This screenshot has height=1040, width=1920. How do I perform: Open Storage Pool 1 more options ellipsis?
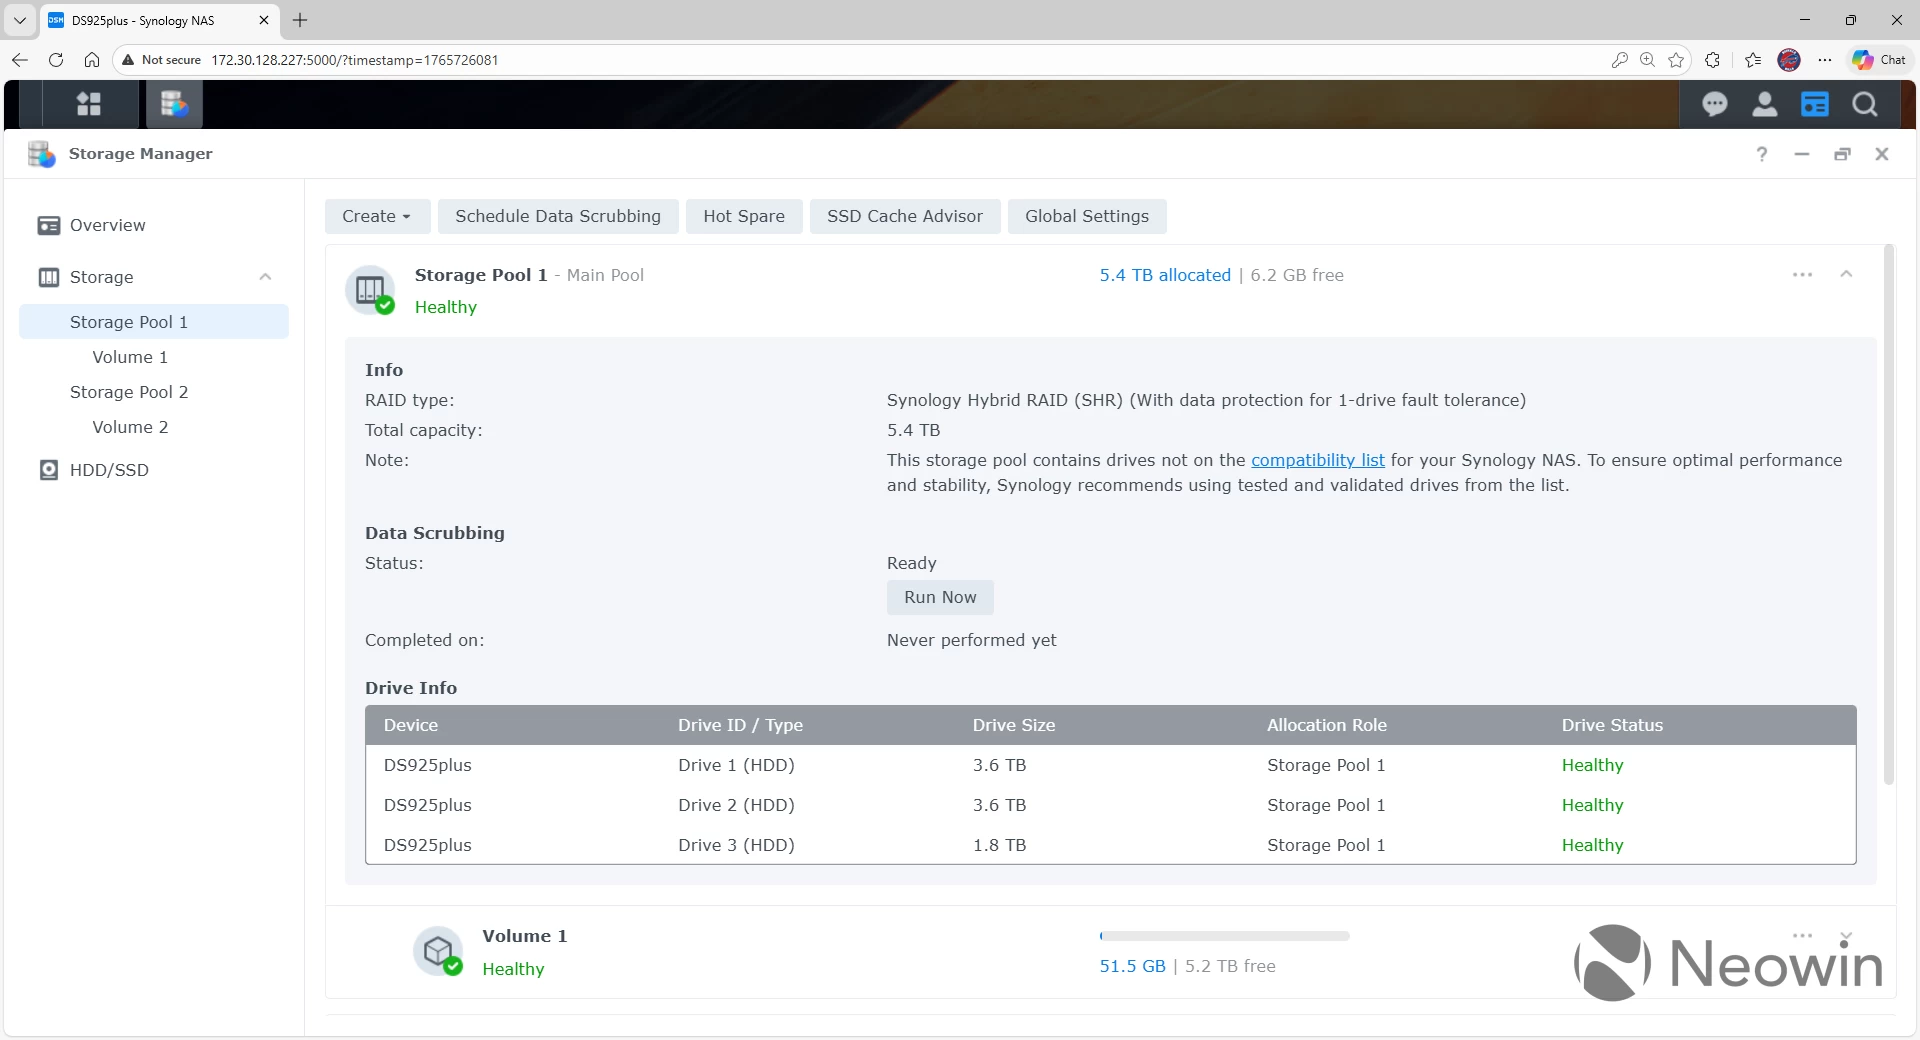point(1802,275)
